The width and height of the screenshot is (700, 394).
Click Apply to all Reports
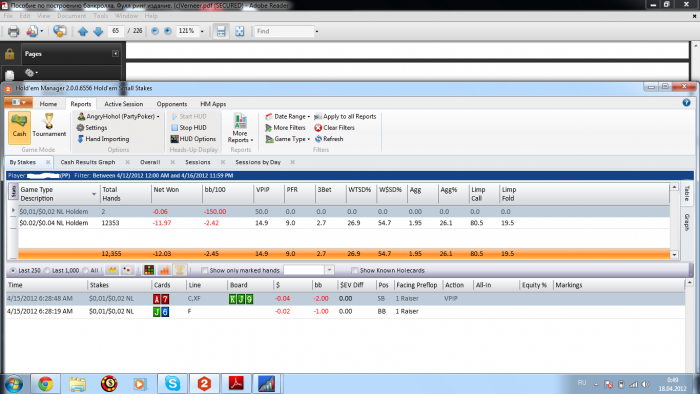(x=345, y=116)
